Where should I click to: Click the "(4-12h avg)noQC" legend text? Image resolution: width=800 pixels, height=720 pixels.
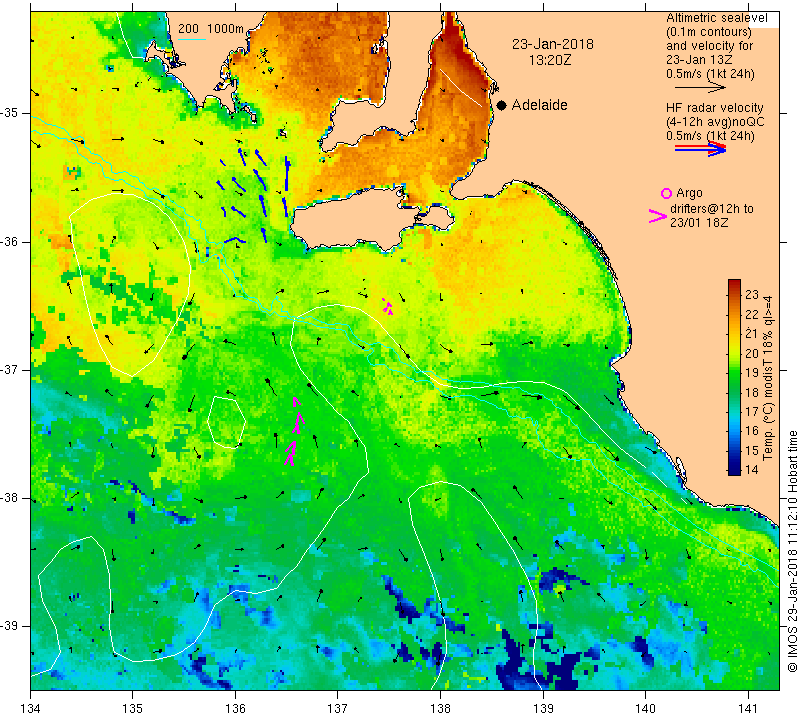point(715,121)
